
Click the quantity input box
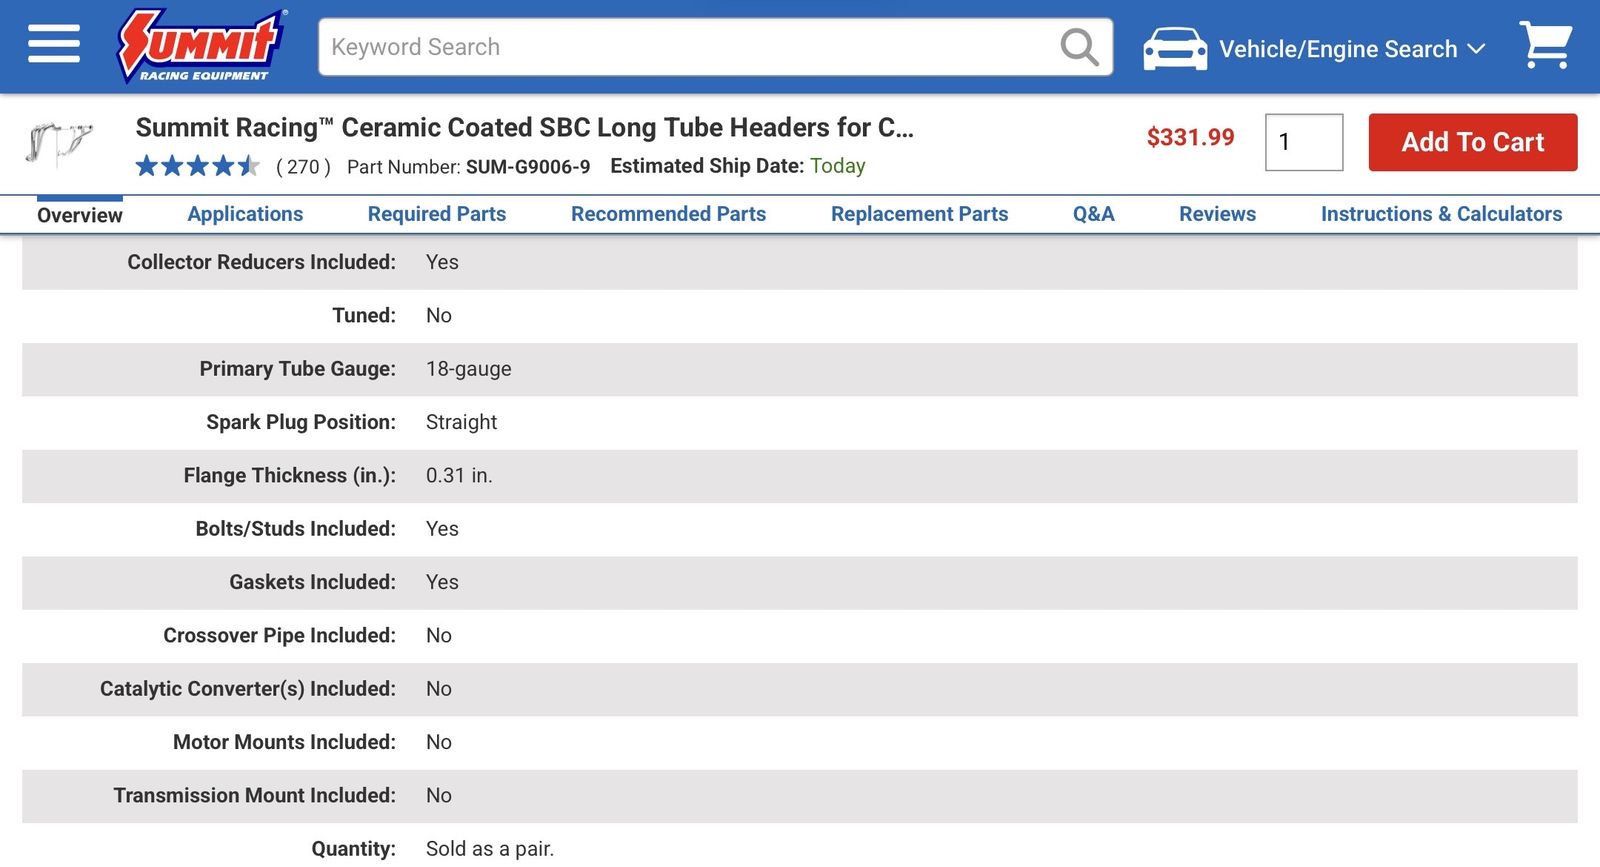1303,142
